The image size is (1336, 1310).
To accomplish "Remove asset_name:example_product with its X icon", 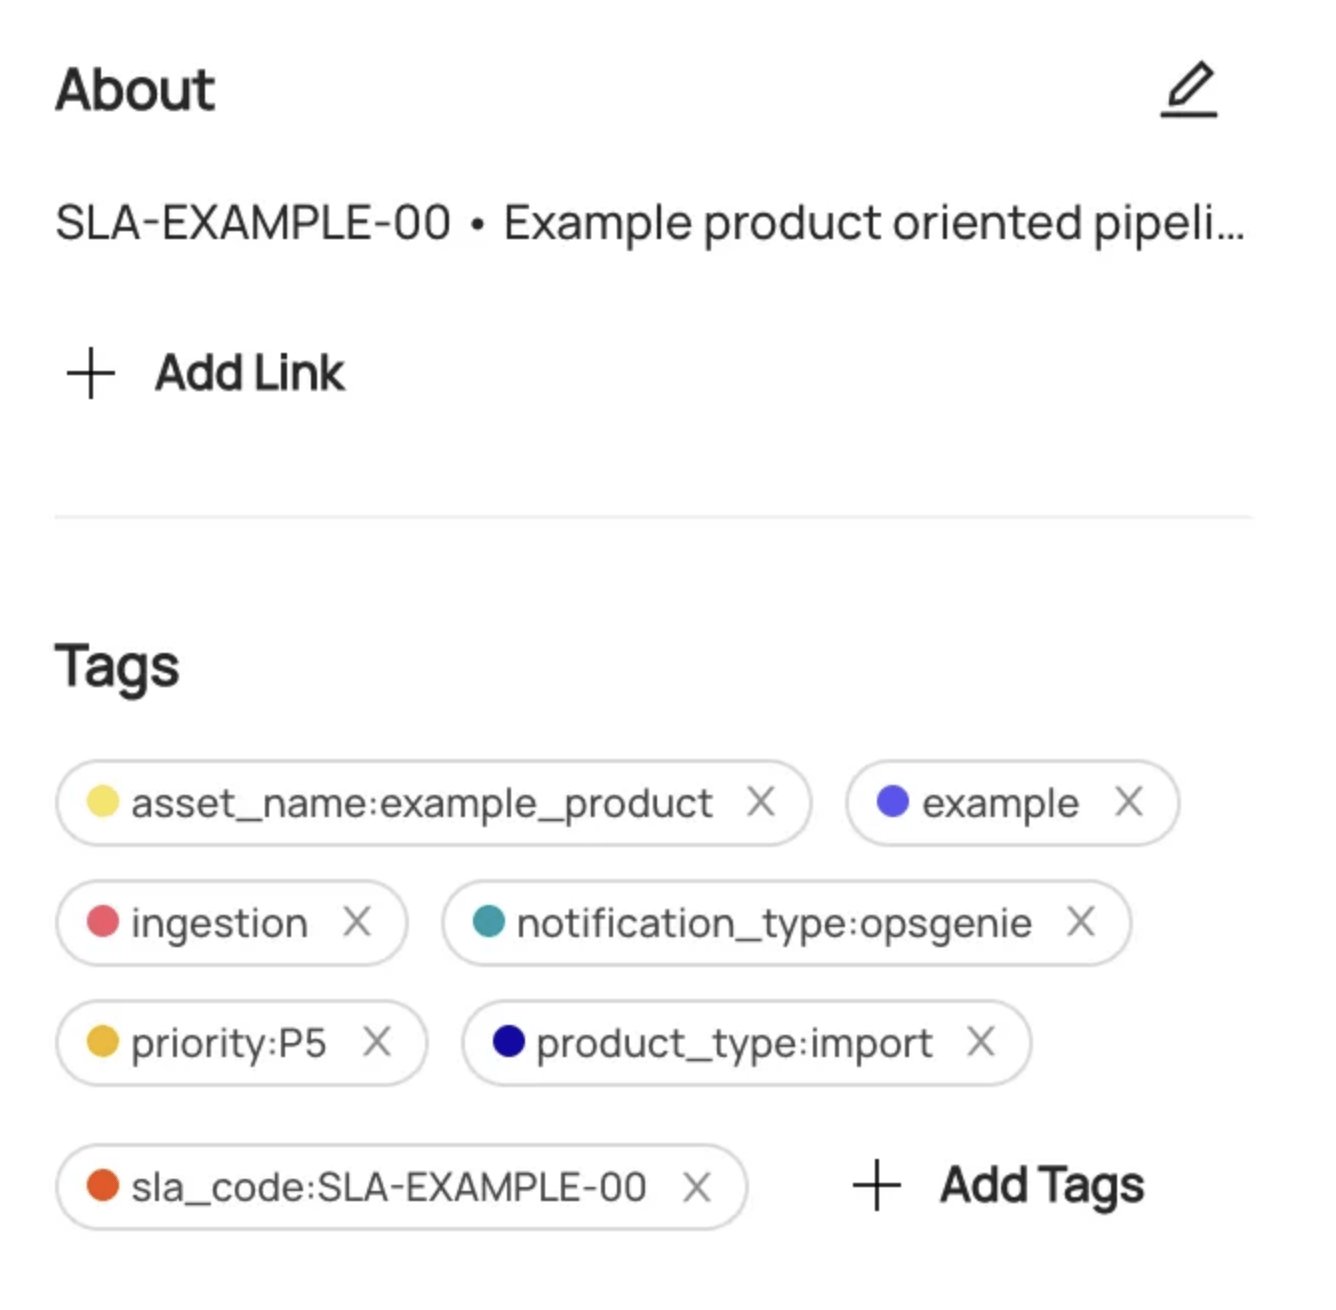I will [763, 801].
